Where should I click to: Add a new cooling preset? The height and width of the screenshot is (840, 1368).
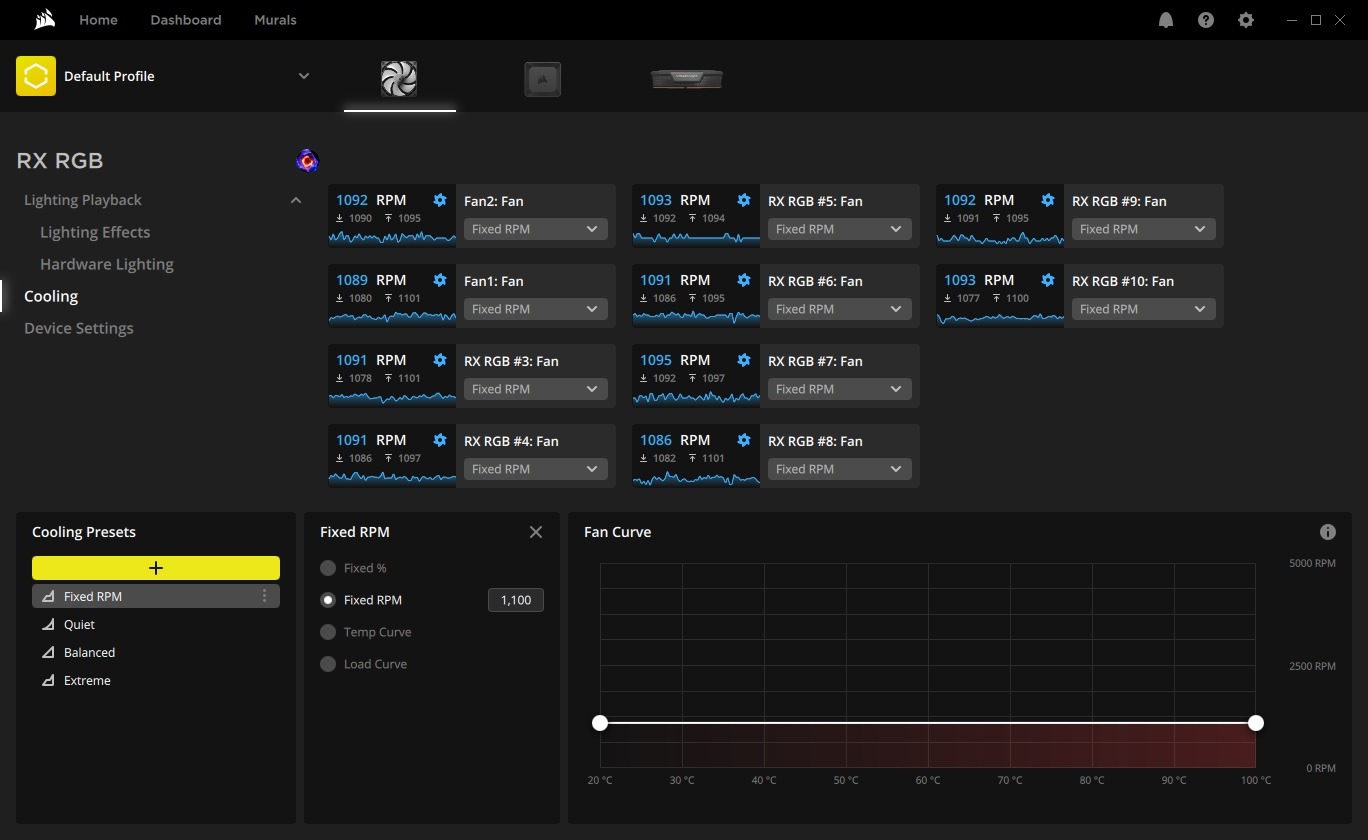[x=156, y=568]
